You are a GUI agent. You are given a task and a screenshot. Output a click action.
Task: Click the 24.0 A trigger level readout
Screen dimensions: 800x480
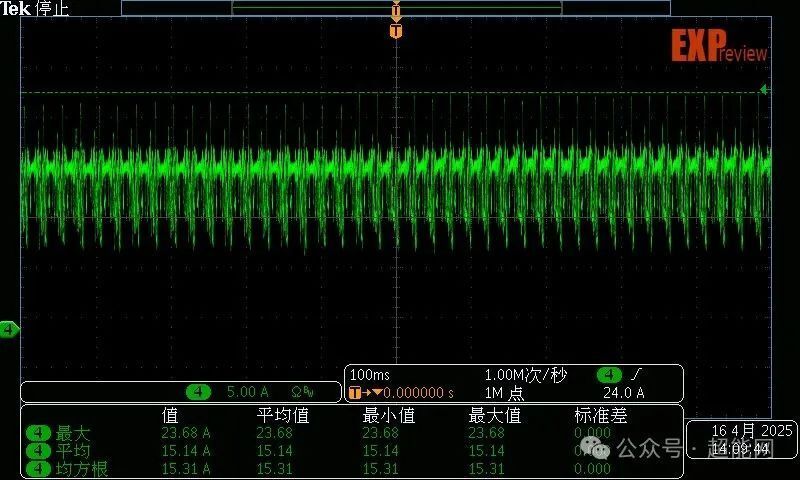pyautogui.click(x=623, y=393)
